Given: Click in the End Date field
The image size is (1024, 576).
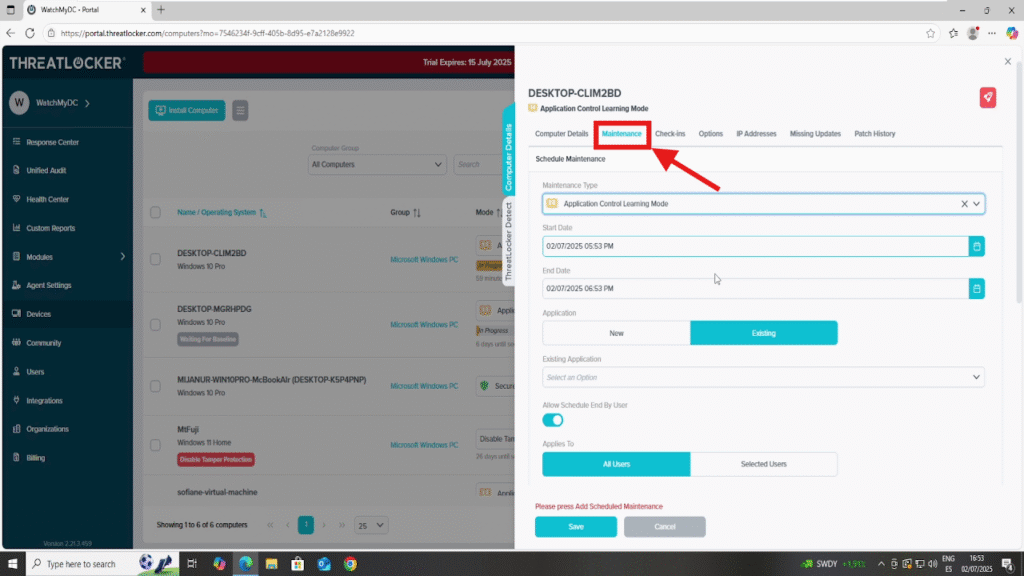Looking at the screenshot, I should (x=756, y=289).
